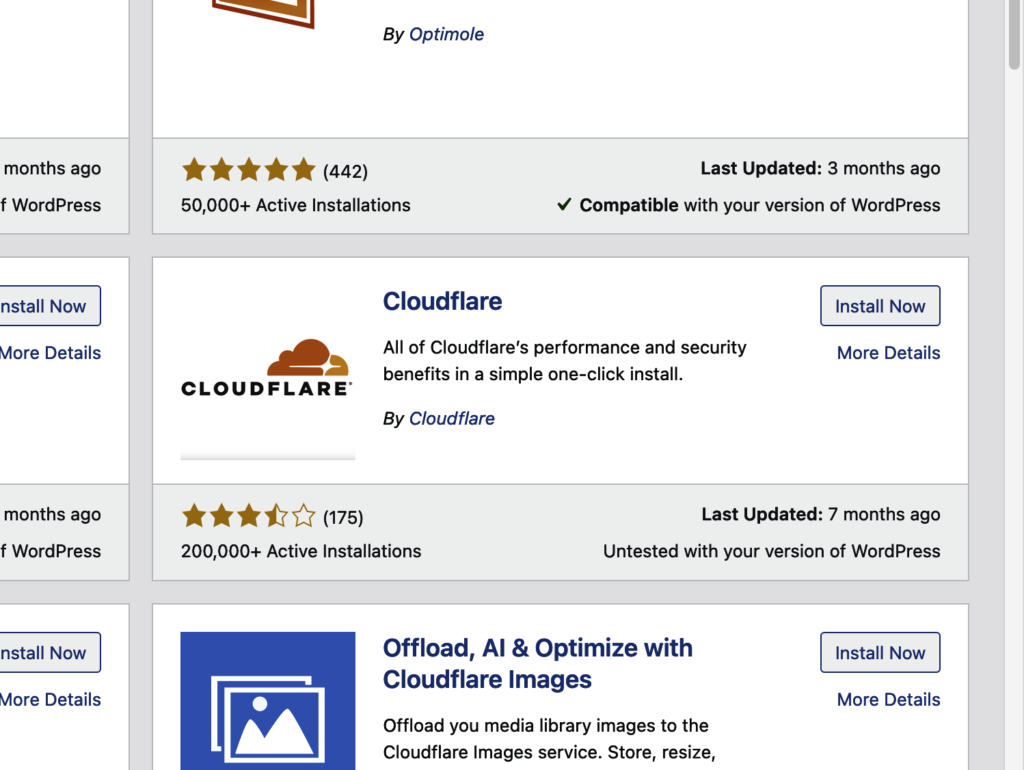Click the Compatible checkmark icon

[x=564, y=205]
